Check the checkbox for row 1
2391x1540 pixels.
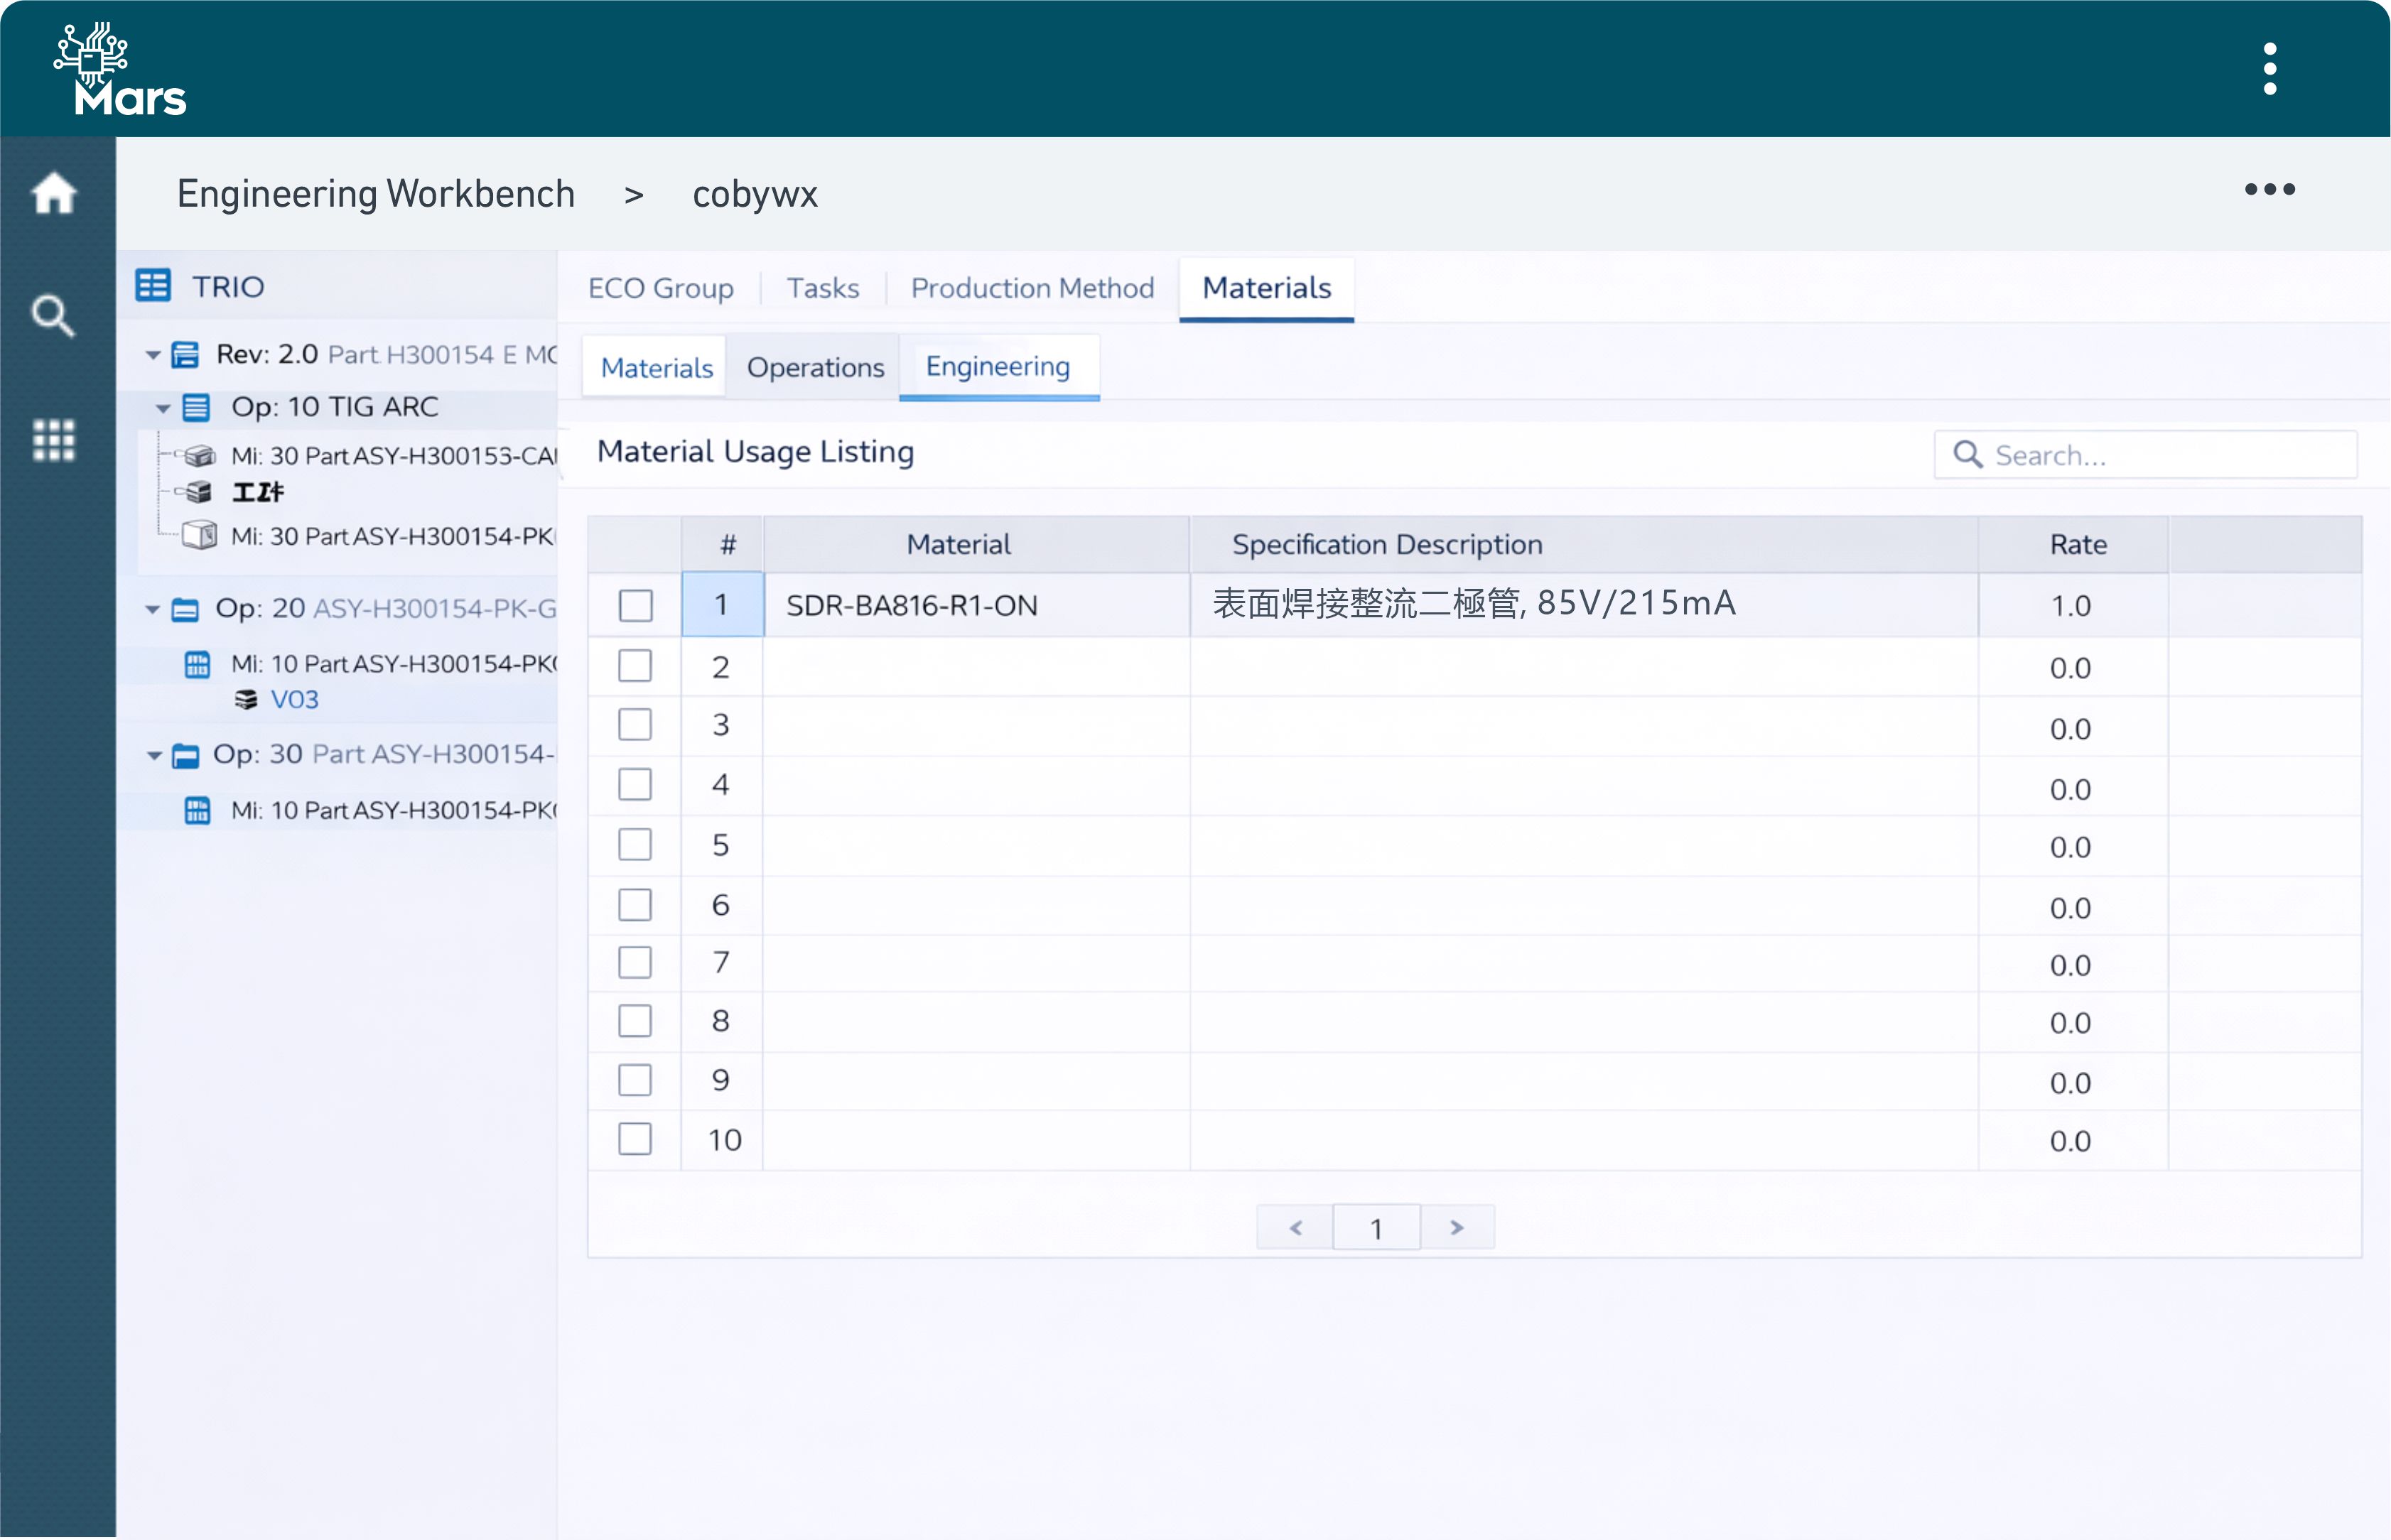tap(635, 605)
